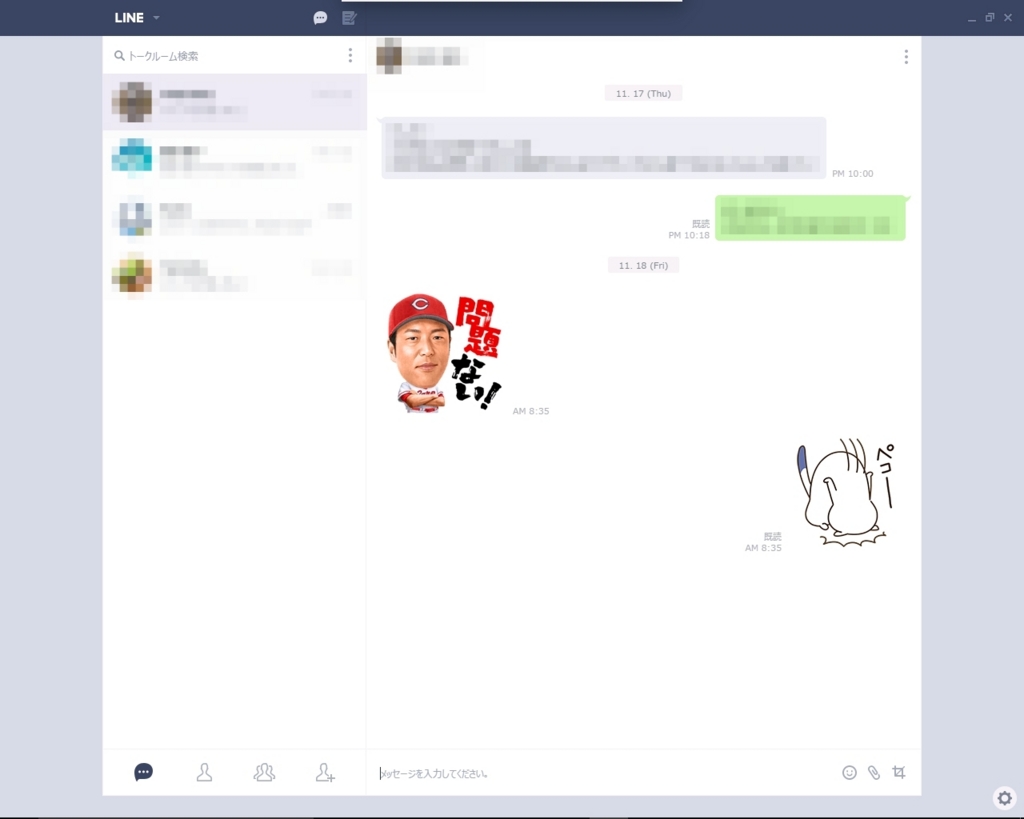1024x819 pixels.
Task: Select the chats tab speech bubble
Action: click(143, 771)
